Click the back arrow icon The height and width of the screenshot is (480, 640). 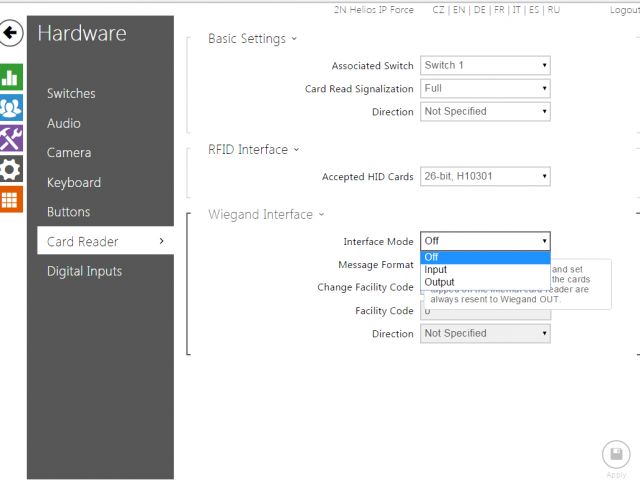11,33
